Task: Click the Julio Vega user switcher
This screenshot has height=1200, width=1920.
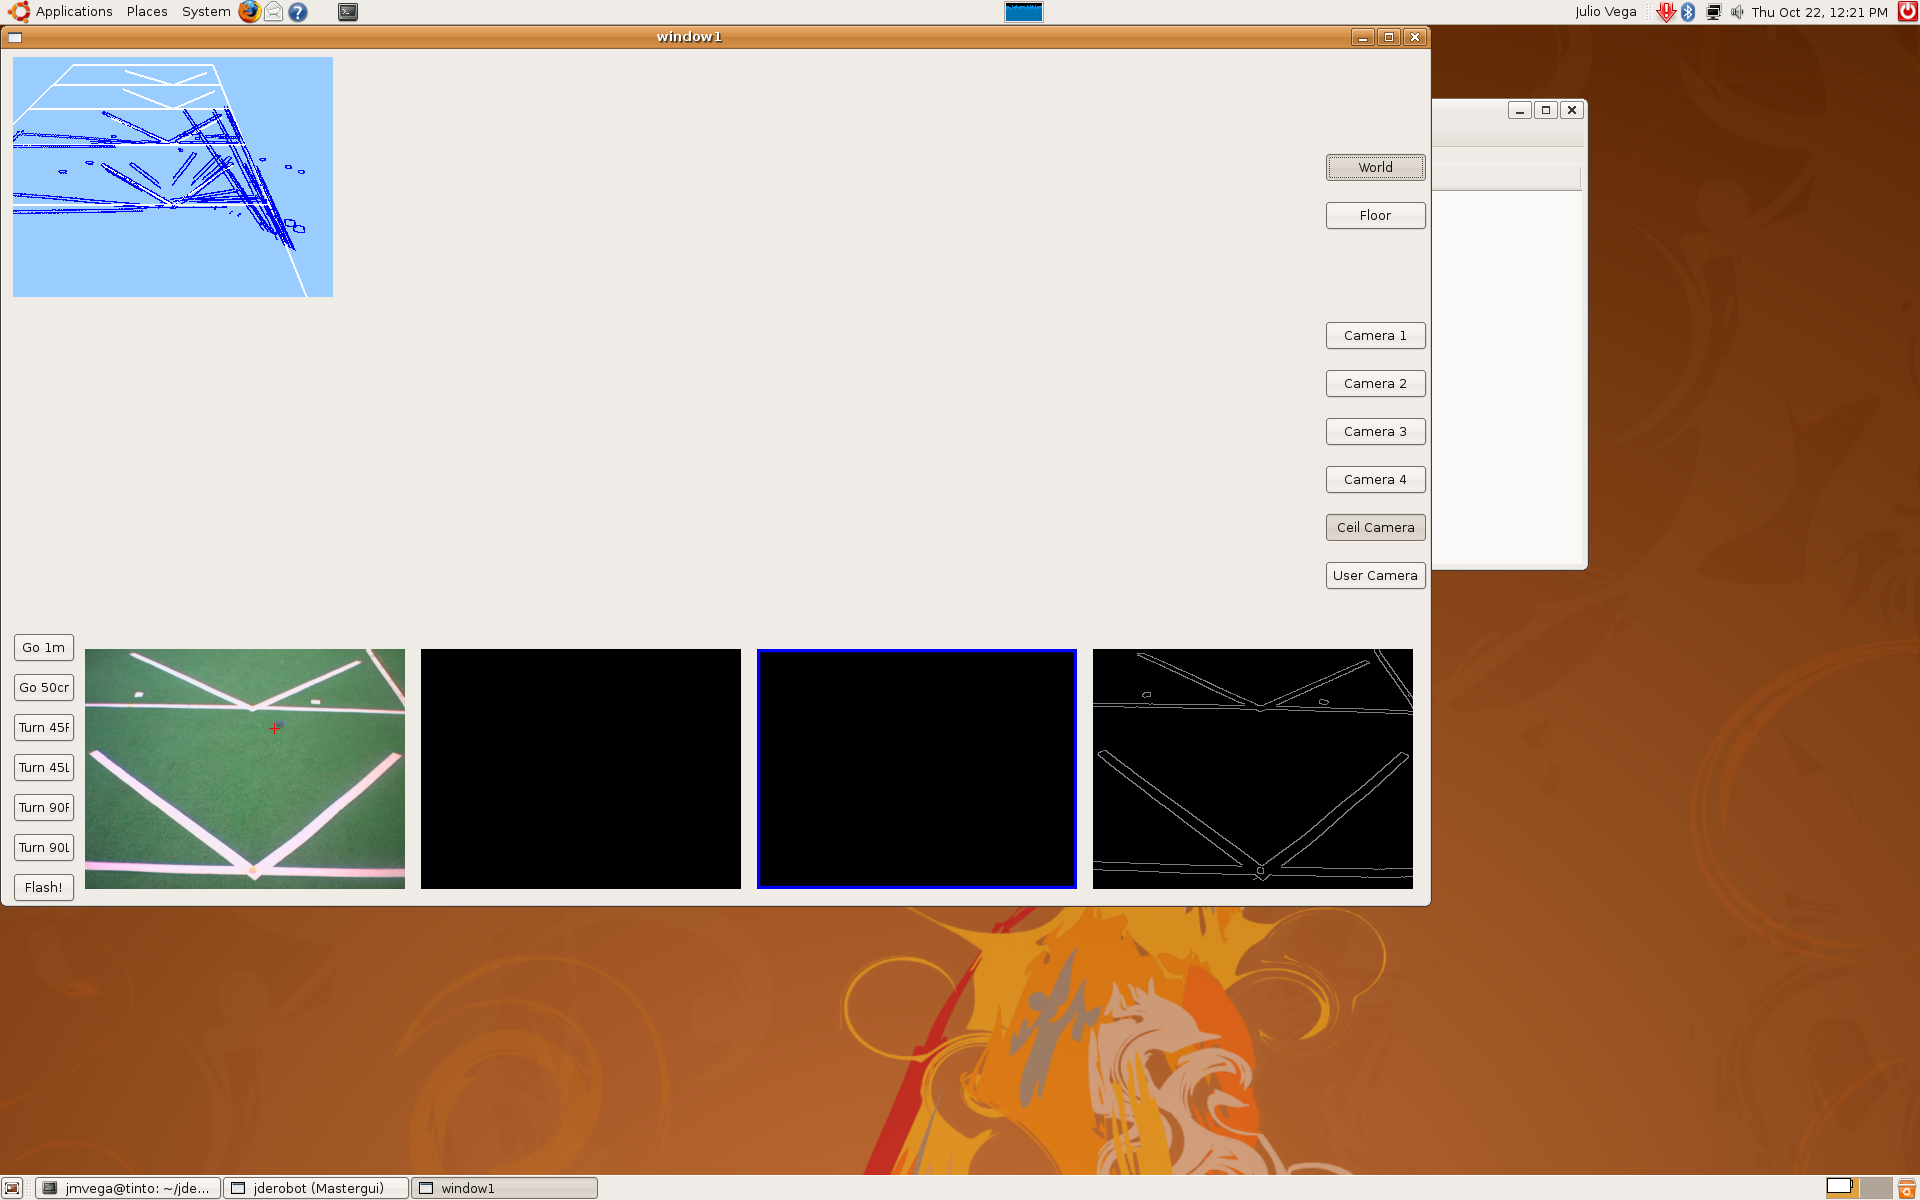Action: click(x=1605, y=12)
